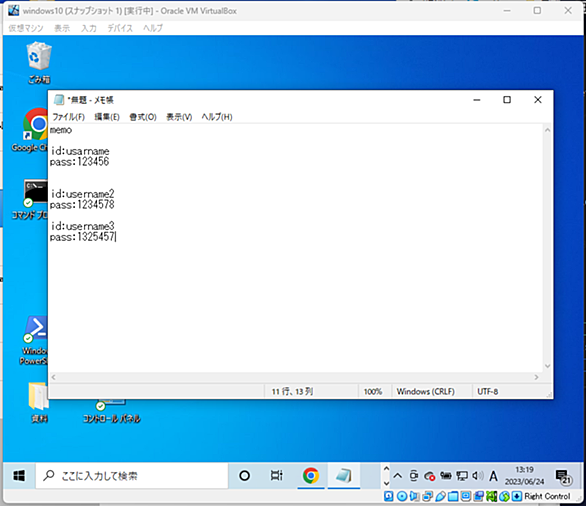586x506 pixels.
Task: Switch to Notepad on the taskbar
Action: [x=344, y=475]
